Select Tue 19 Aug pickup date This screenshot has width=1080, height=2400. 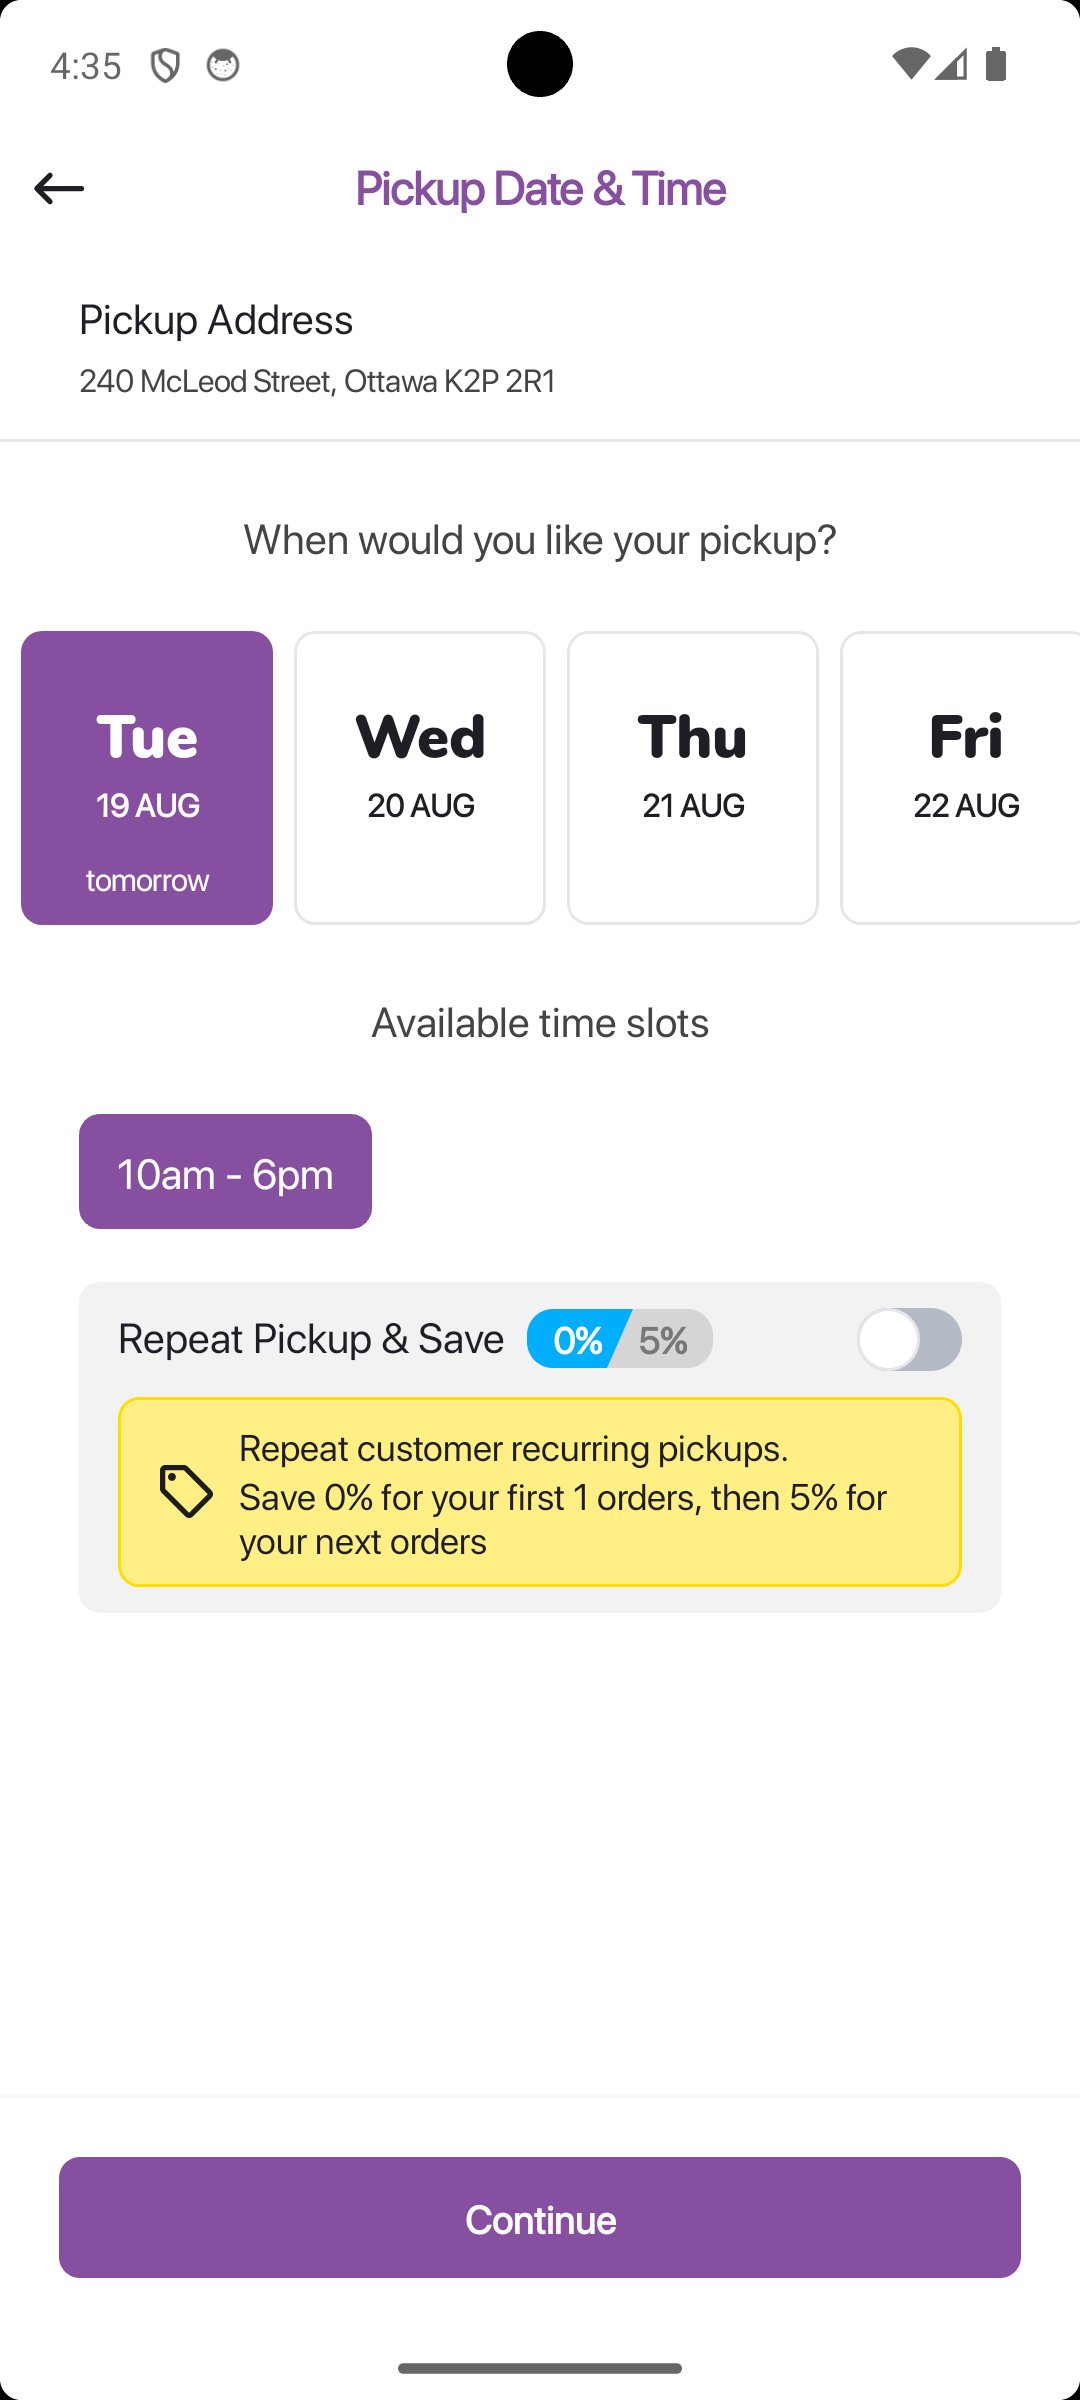pyautogui.click(x=147, y=777)
